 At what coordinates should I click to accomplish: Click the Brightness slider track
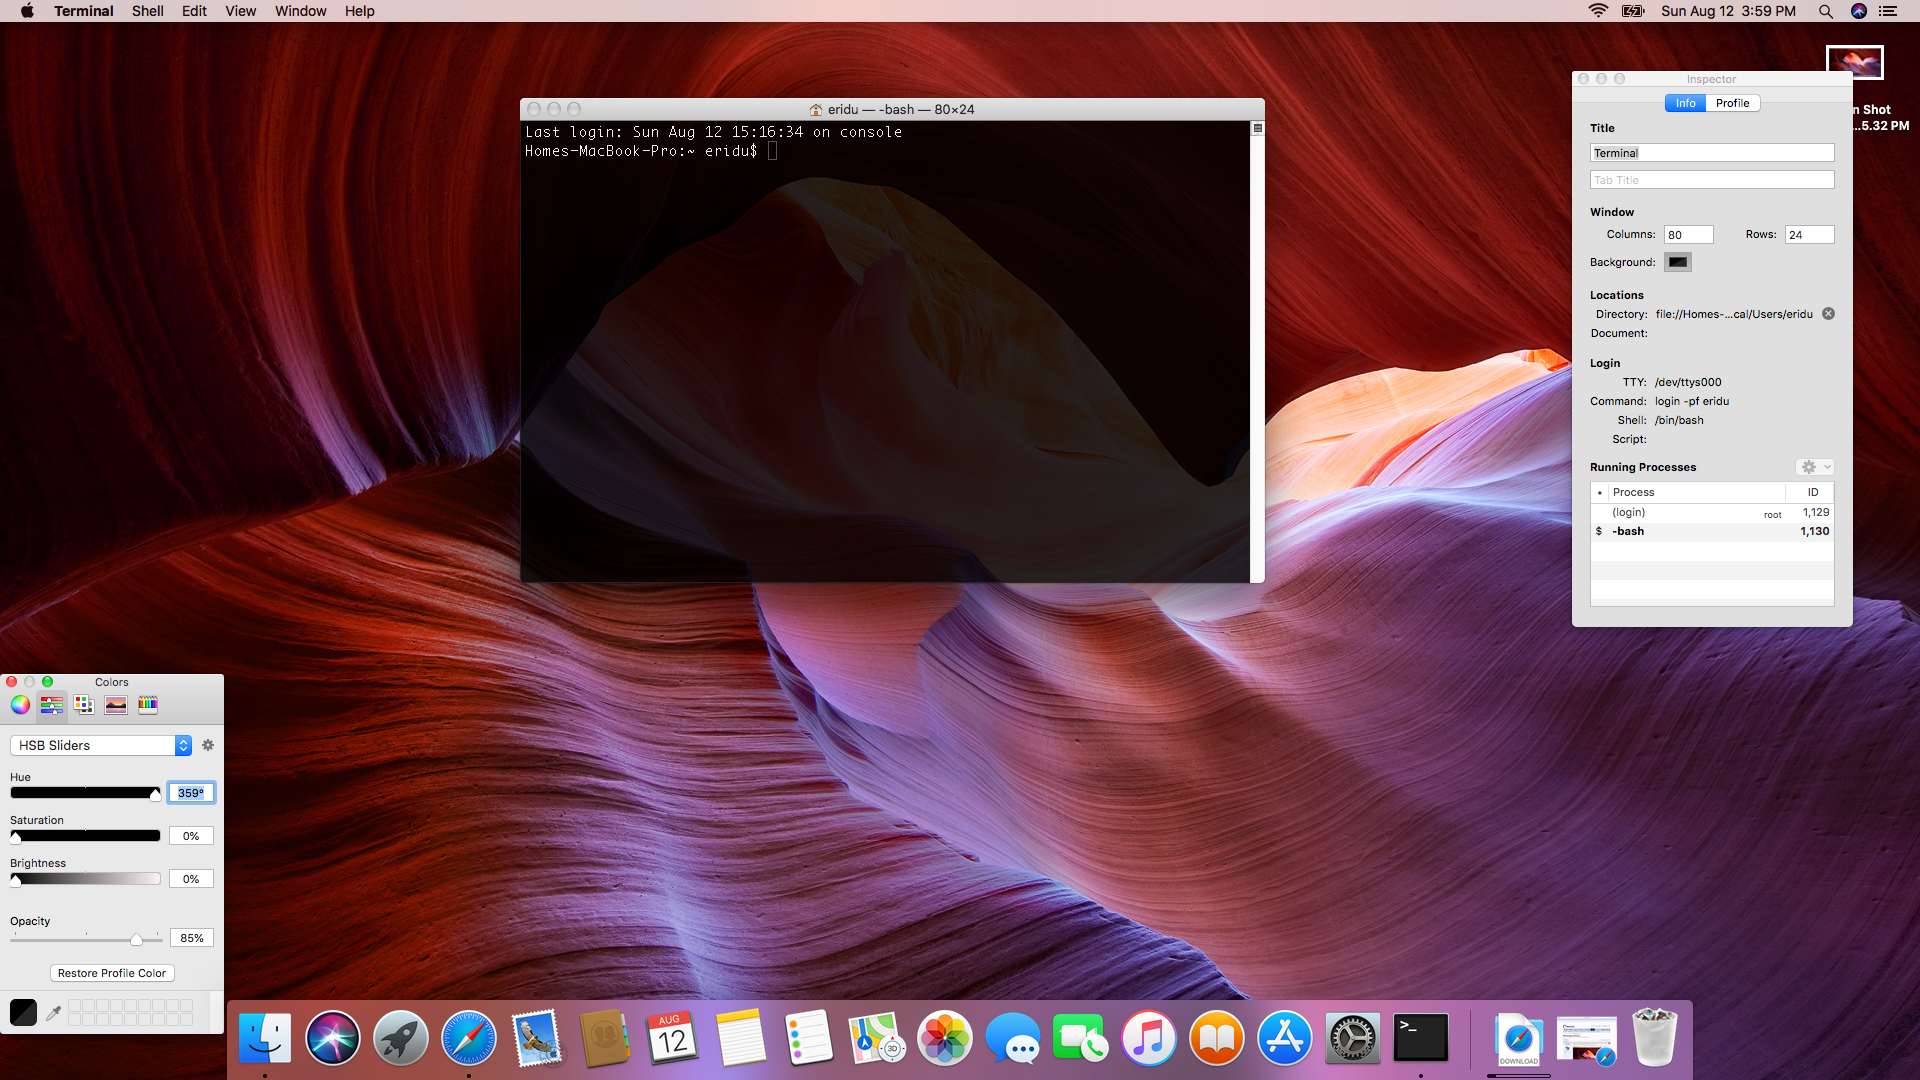(x=85, y=879)
